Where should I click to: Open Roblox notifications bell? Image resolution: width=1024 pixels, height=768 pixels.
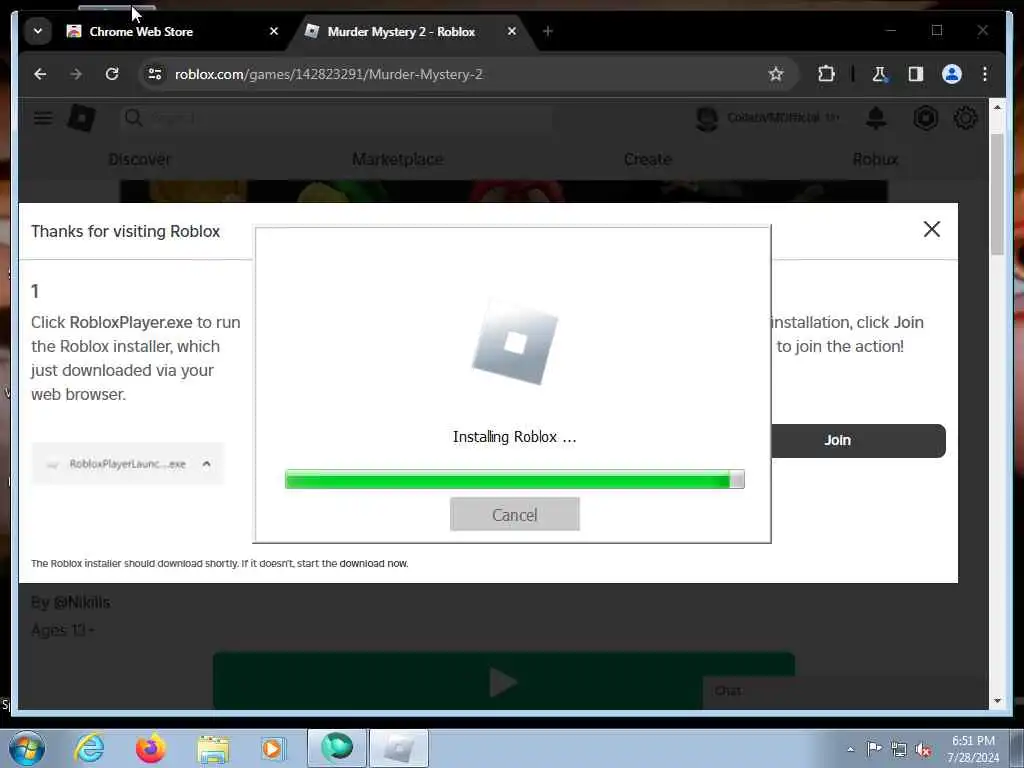(876, 118)
